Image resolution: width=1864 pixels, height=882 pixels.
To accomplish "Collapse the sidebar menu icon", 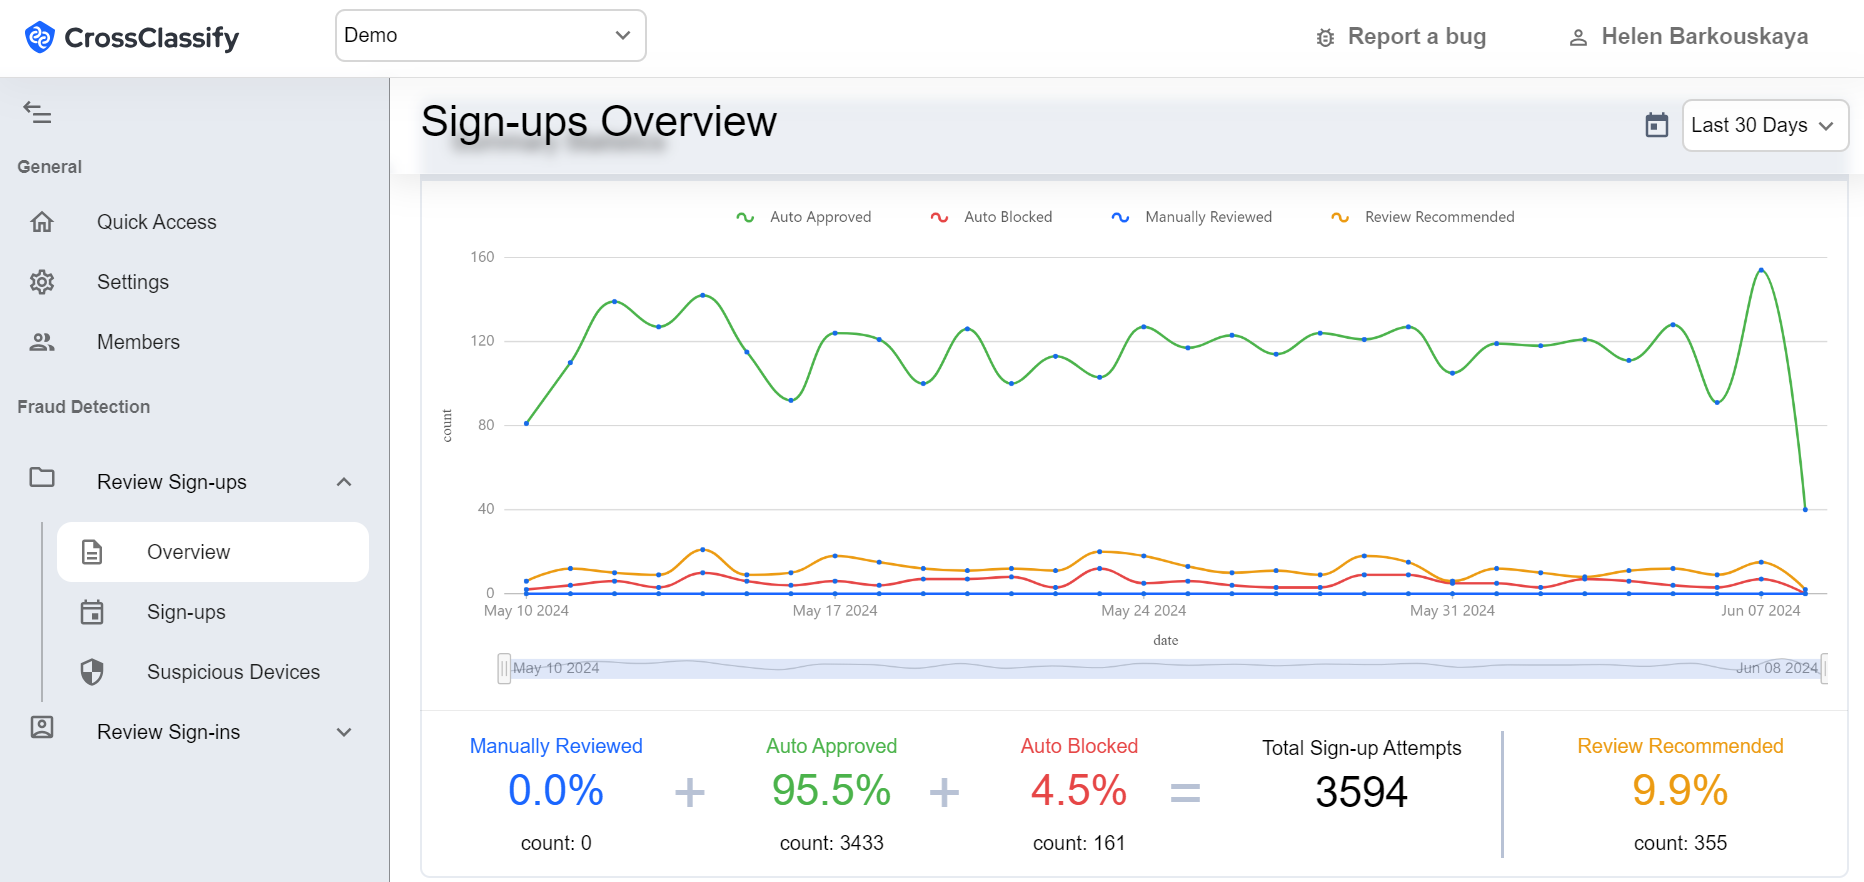I will pos(37,112).
